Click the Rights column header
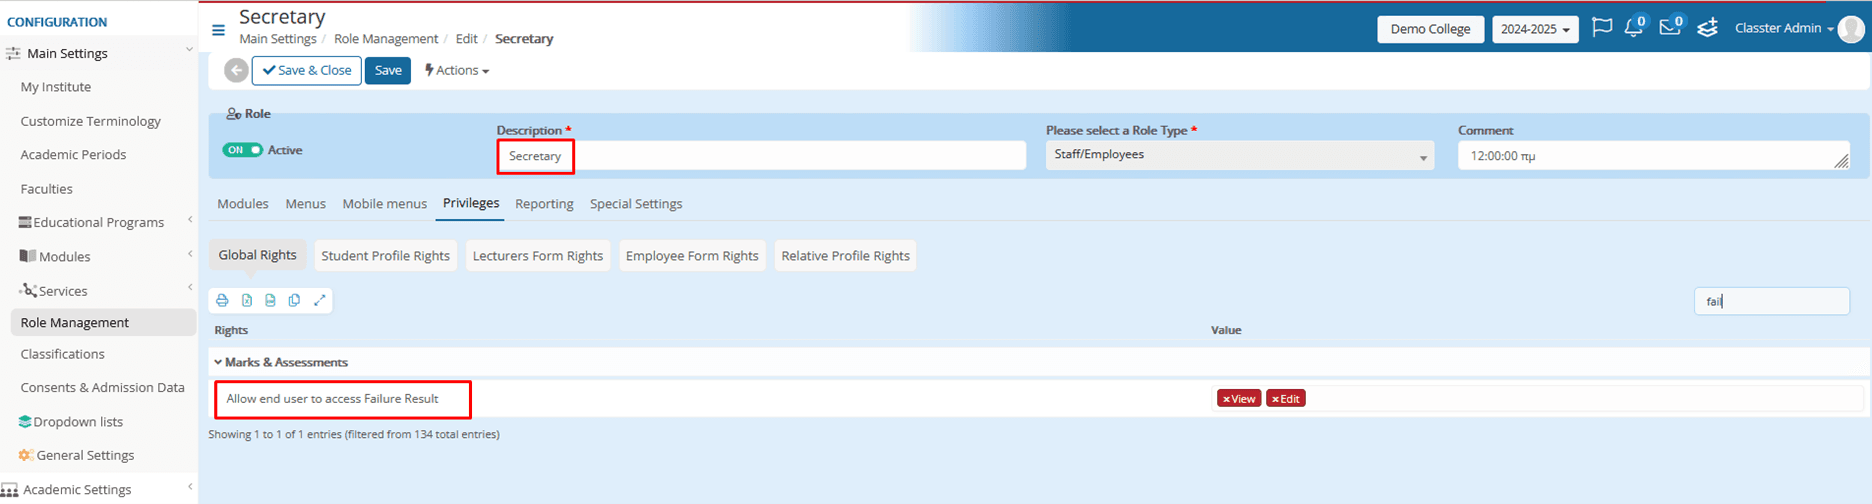The height and width of the screenshot is (504, 1872). pos(231,330)
